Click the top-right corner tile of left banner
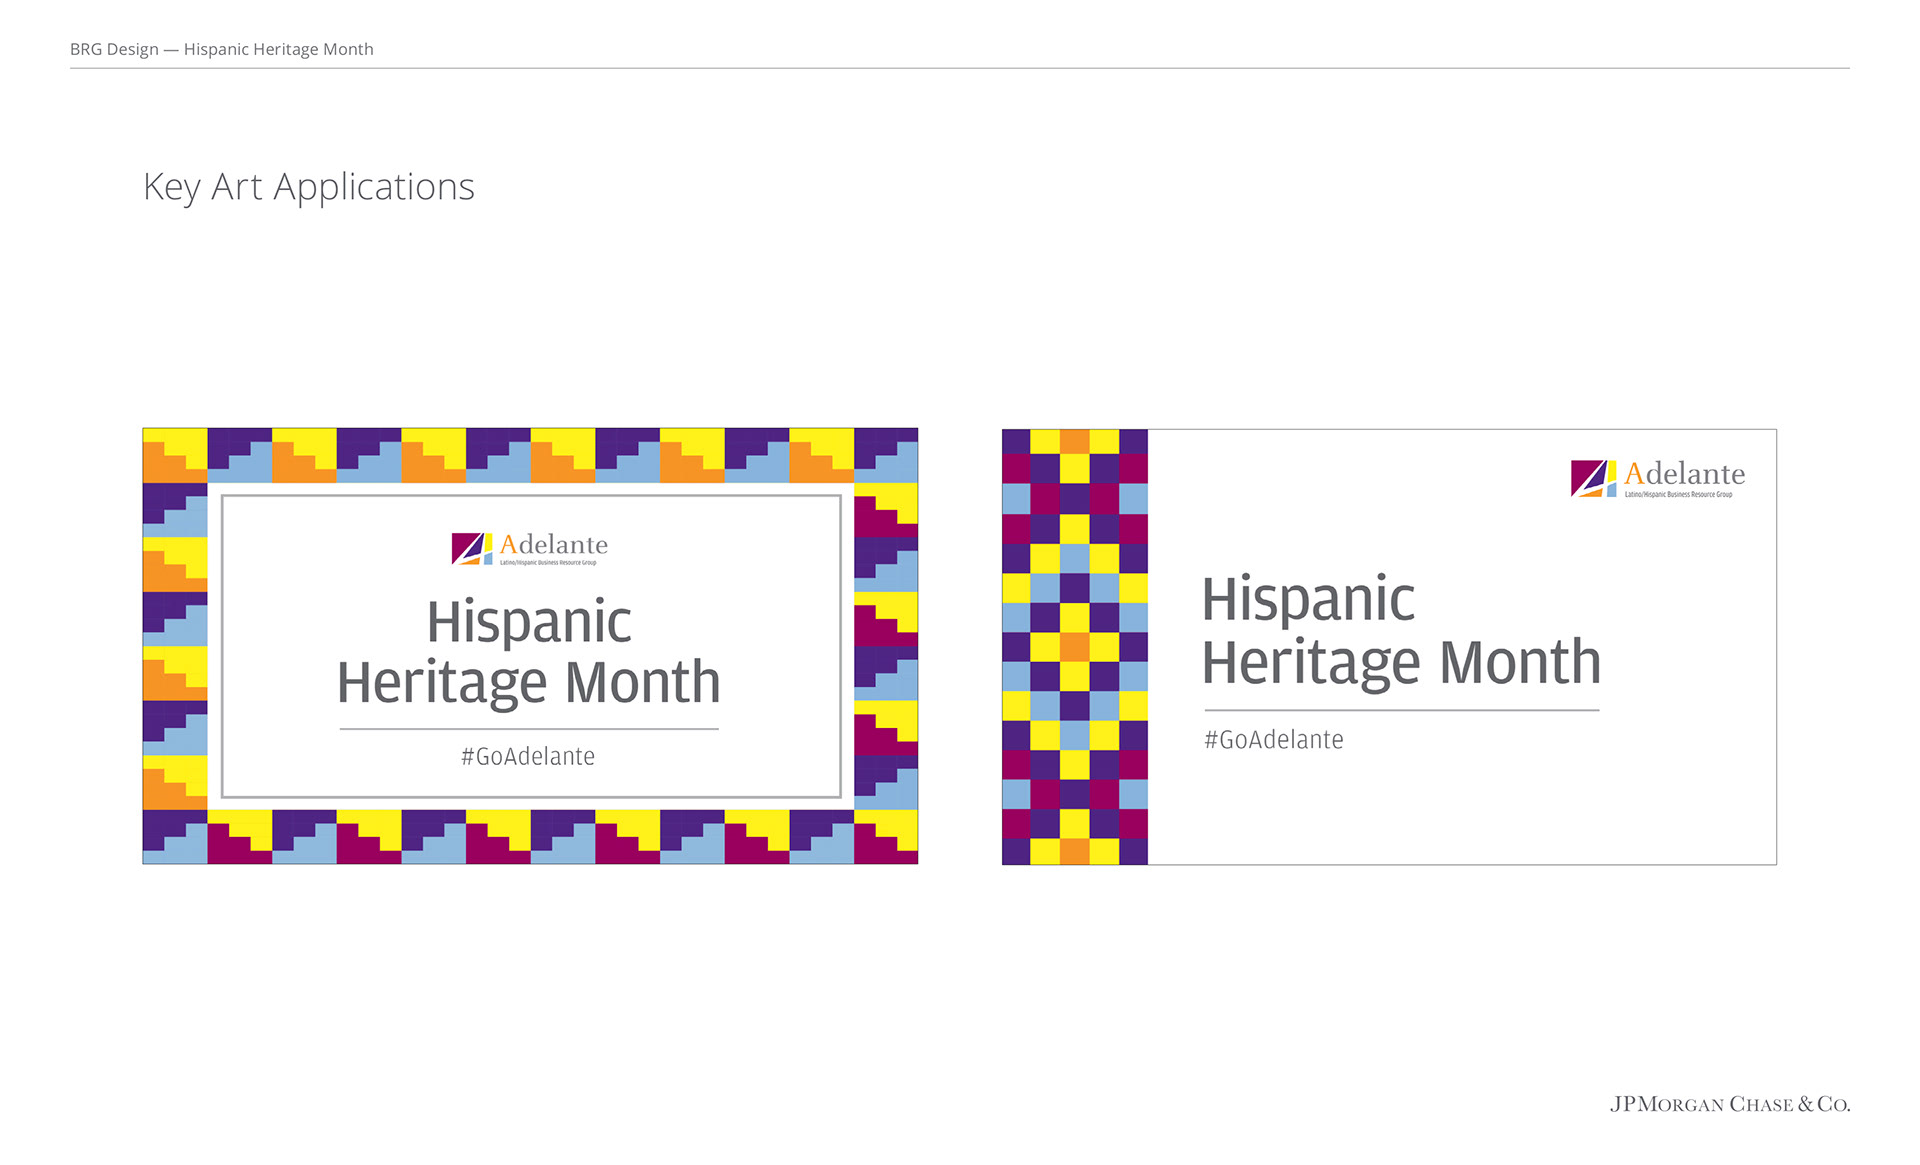1920x1165 pixels. pos(886,455)
